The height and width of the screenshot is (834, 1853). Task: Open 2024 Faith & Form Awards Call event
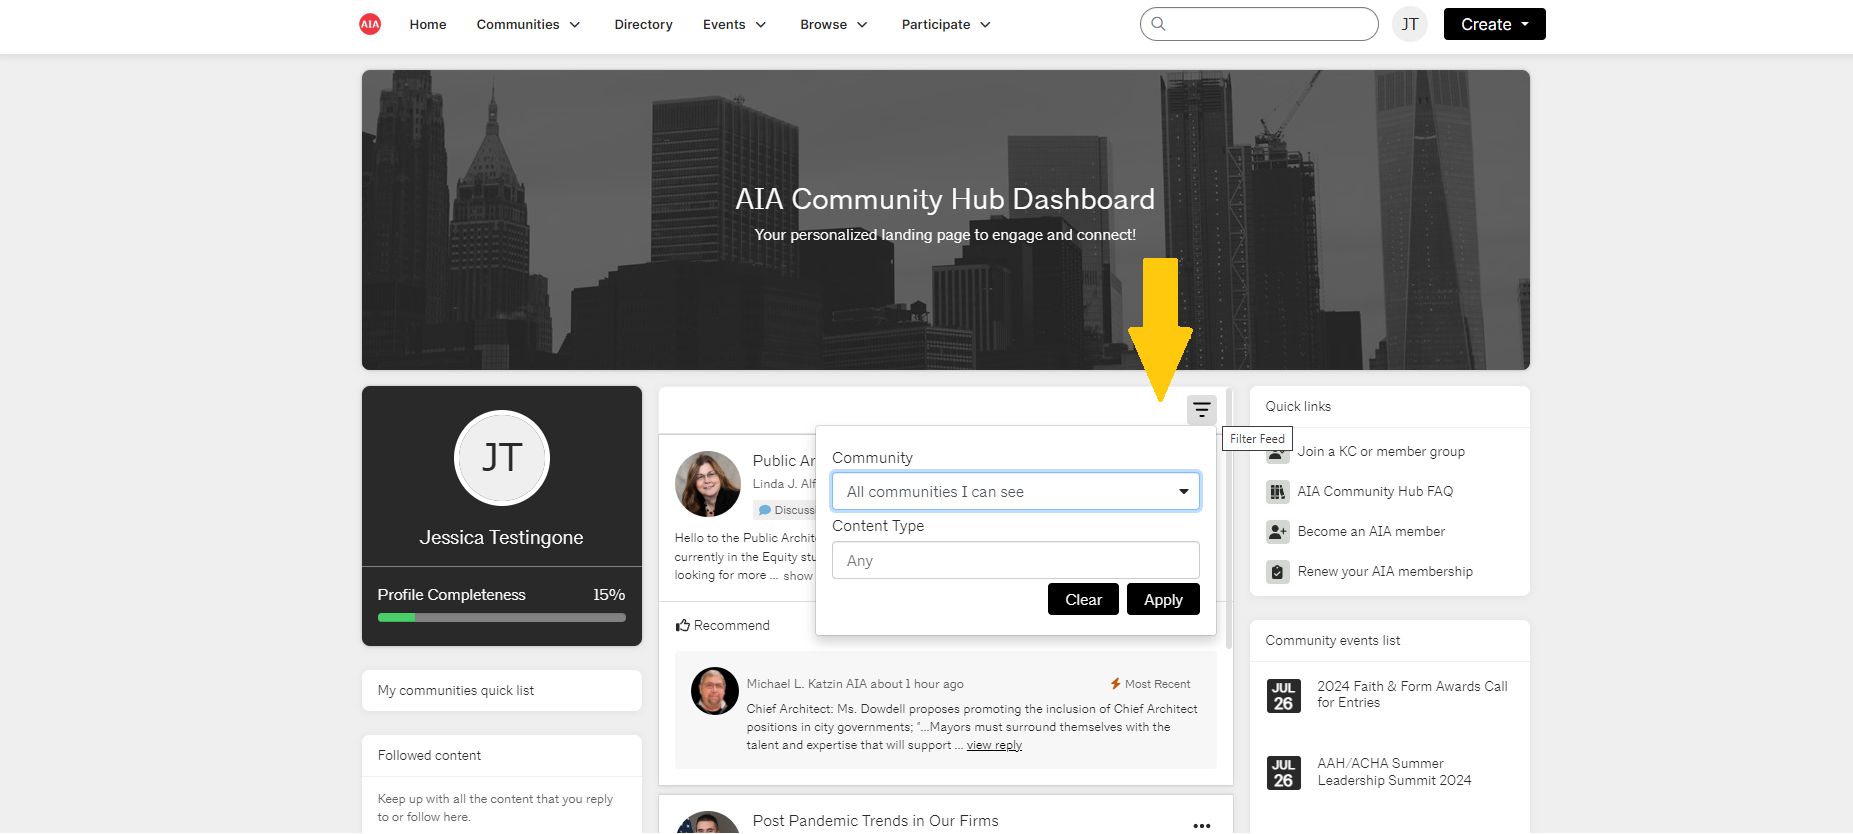pos(1412,694)
